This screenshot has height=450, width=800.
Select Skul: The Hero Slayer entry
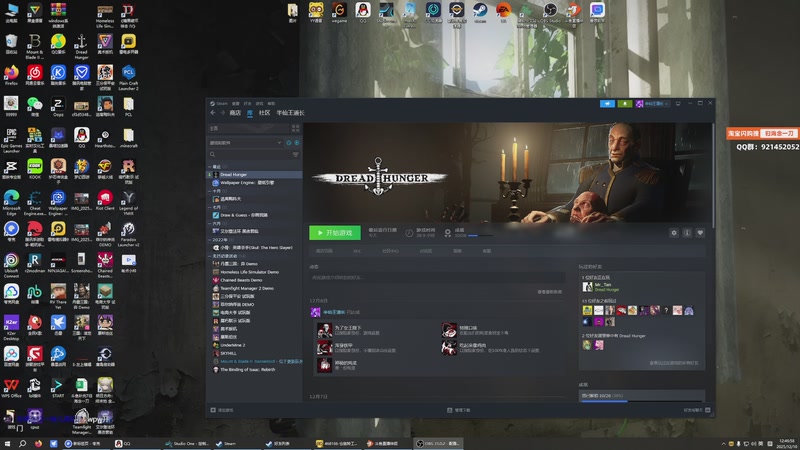point(255,247)
